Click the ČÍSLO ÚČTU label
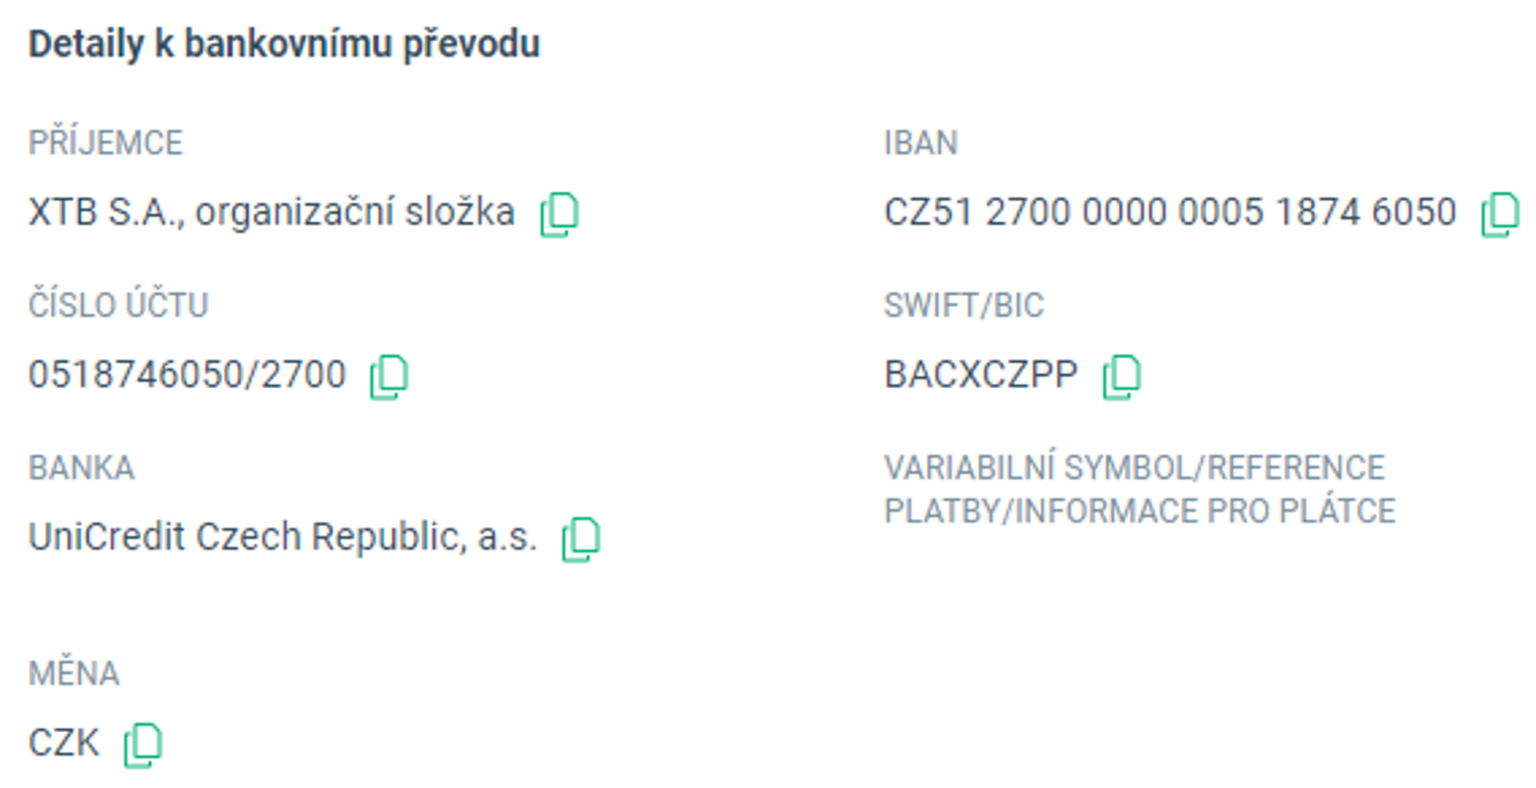1536x788 pixels. [119, 305]
